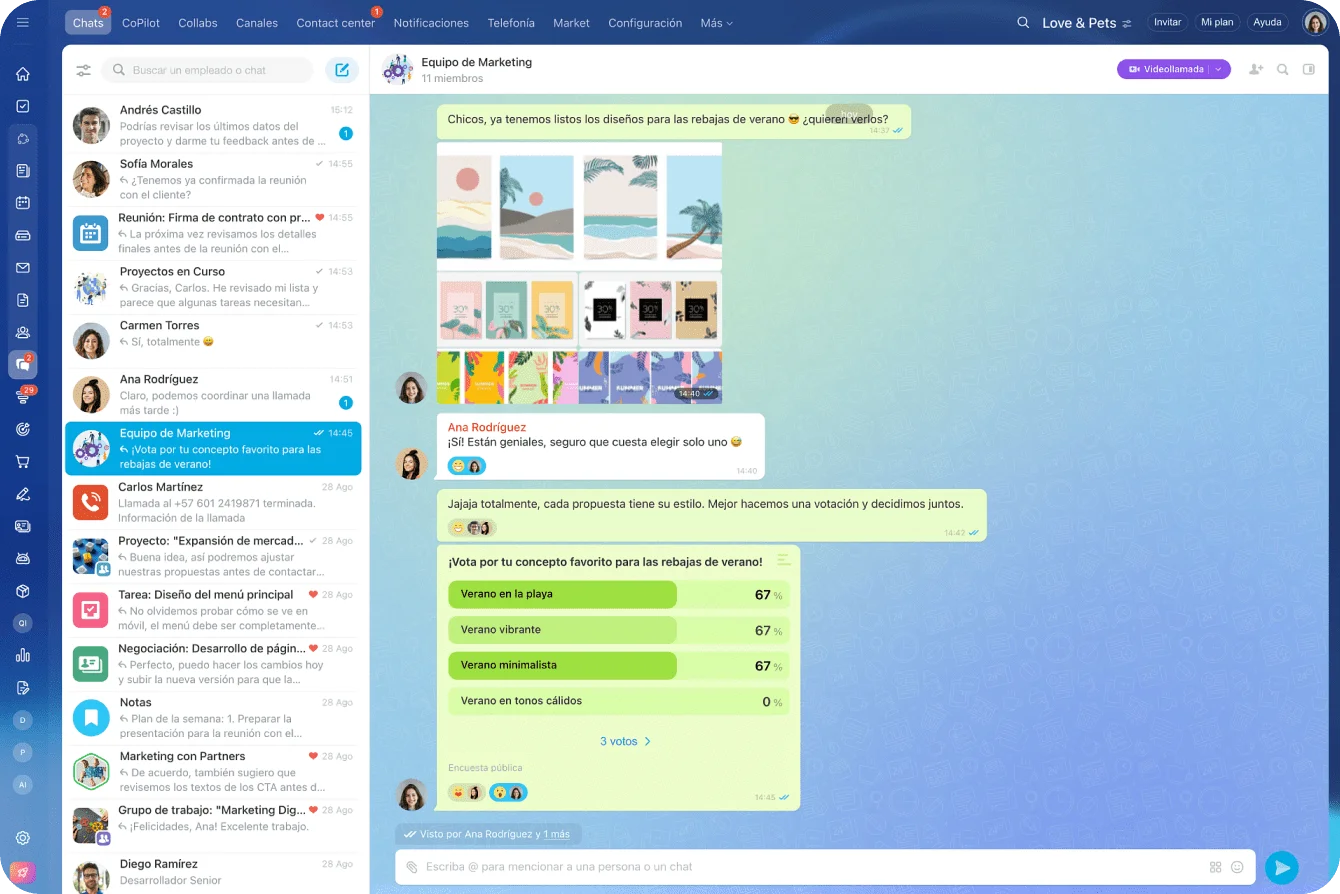Viewport: 1340px width, 894px height.
Task: Vote for 'Verano en la playa' poll option
Action: tap(562, 594)
